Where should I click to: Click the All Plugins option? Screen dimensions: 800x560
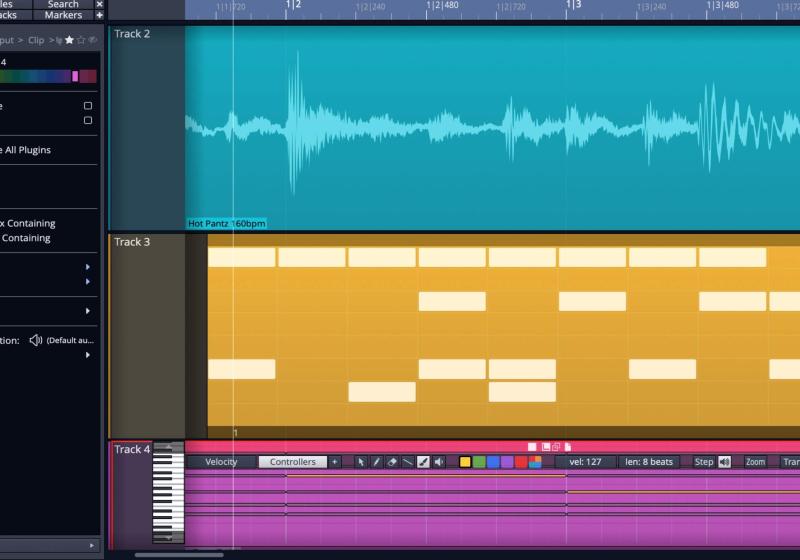pos(28,150)
